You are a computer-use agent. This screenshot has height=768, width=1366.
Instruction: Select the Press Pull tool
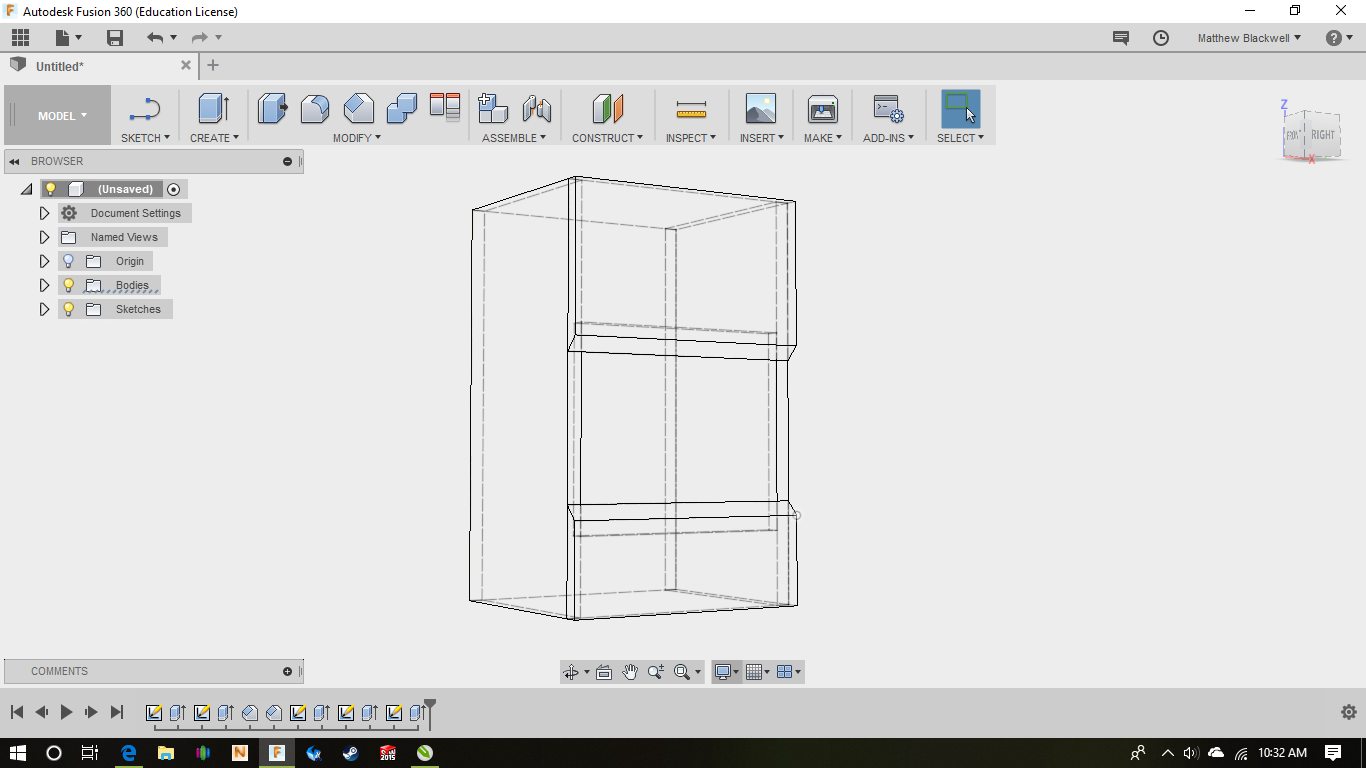click(x=272, y=108)
